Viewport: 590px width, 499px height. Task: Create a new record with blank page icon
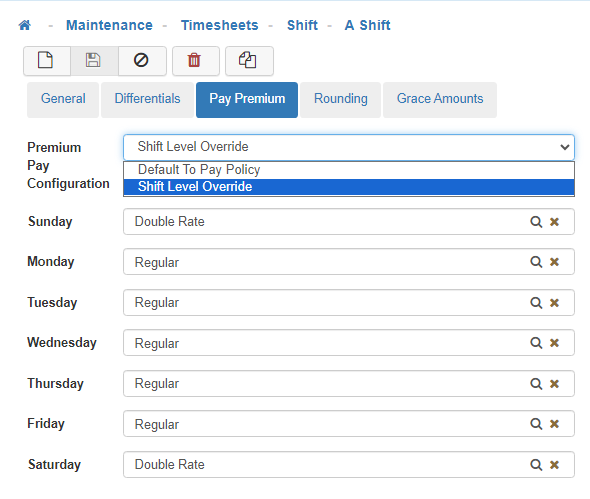point(47,61)
